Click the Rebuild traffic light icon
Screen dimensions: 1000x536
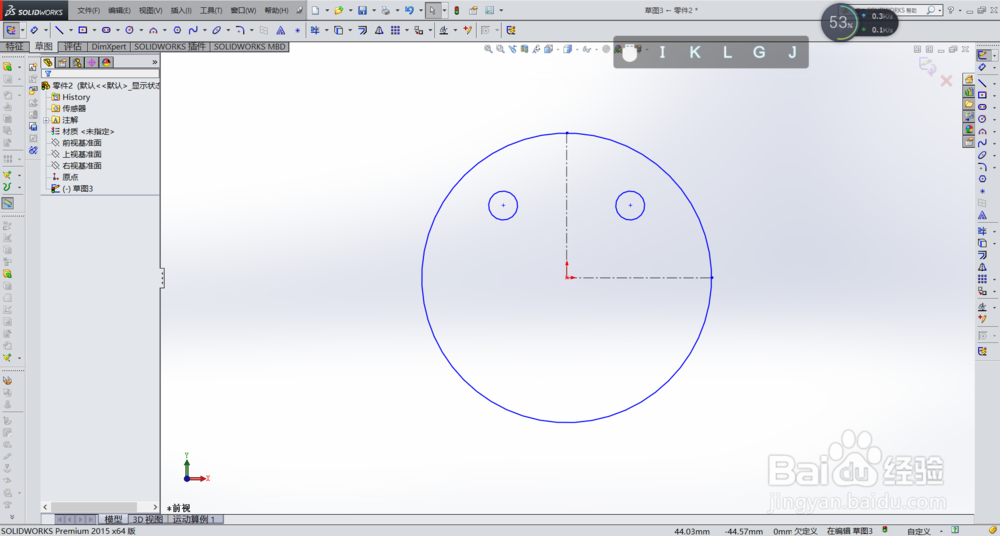(x=457, y=10)
